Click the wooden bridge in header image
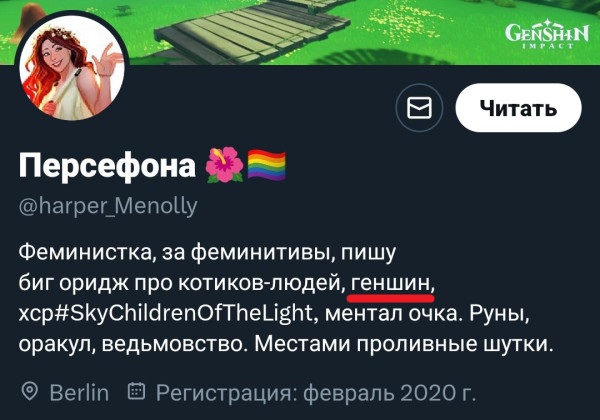This screenshot has height=420, width=600. (253, 31)
